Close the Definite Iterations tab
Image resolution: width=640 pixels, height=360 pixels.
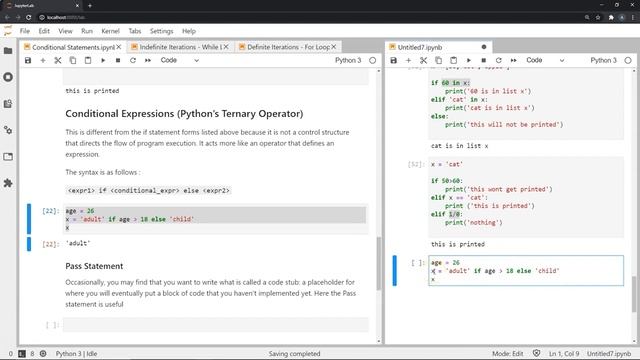tap(334, 47)
